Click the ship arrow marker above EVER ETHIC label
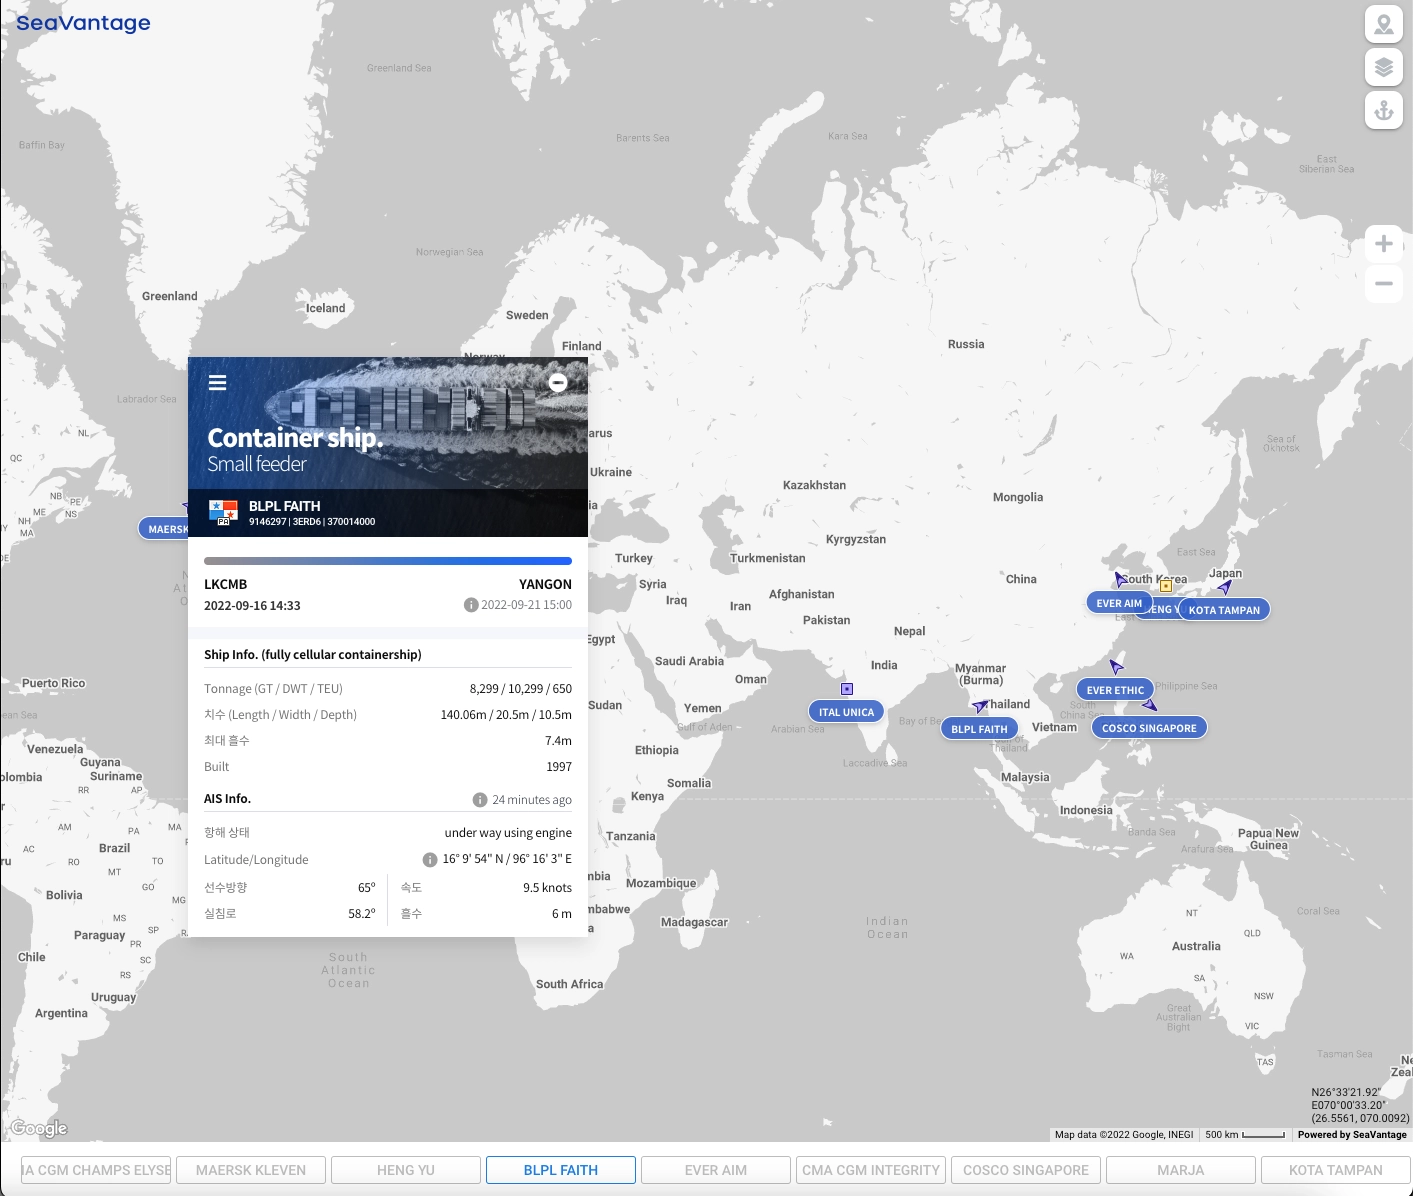This screenshot has height=1196, width=1413. coord(1116,666)
